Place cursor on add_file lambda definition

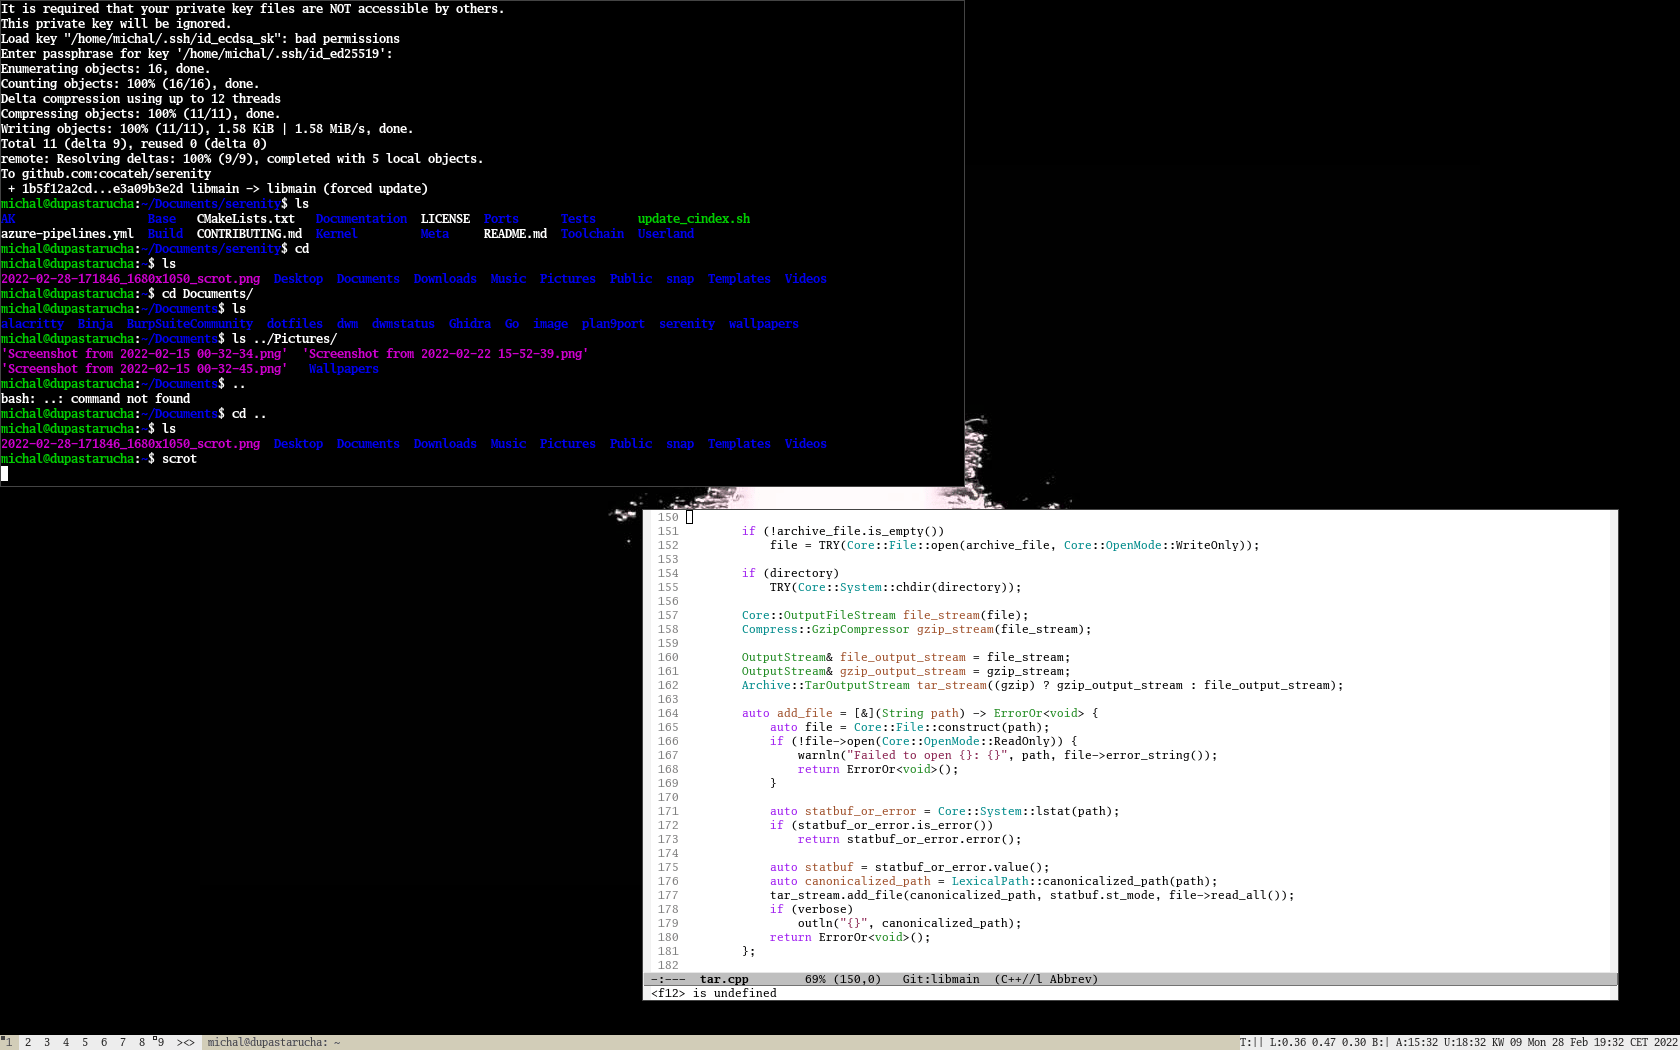tap(804, 714)
